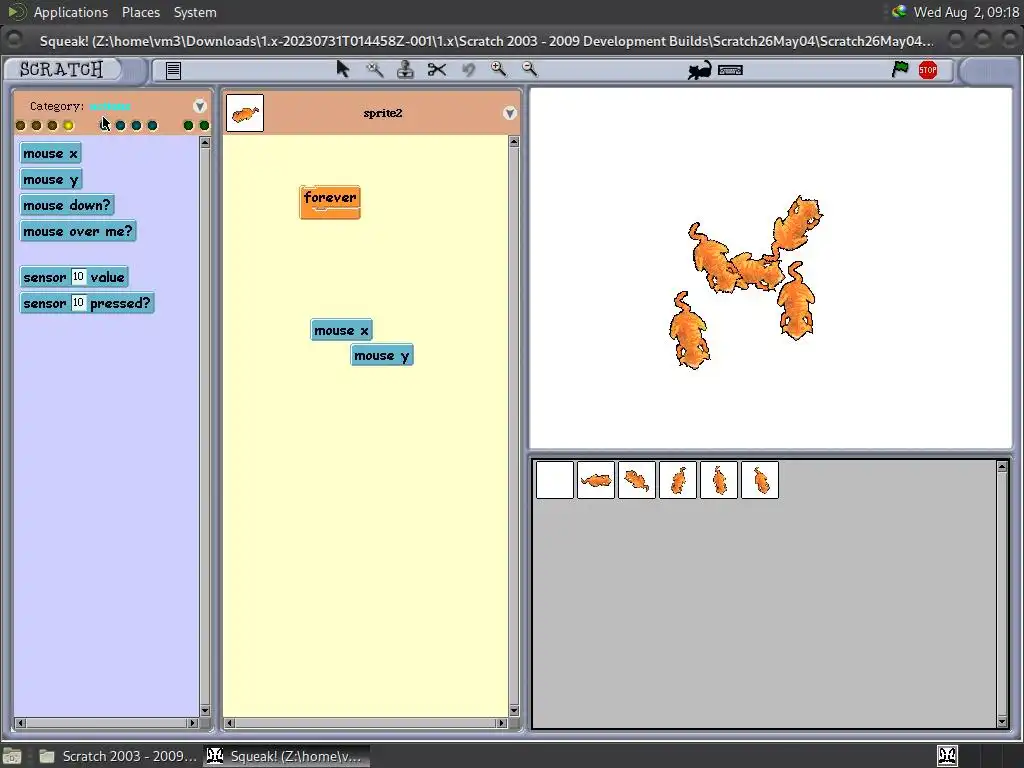Select the zoom out magnifier tool

pyautogui.click(x=530, y=69)
